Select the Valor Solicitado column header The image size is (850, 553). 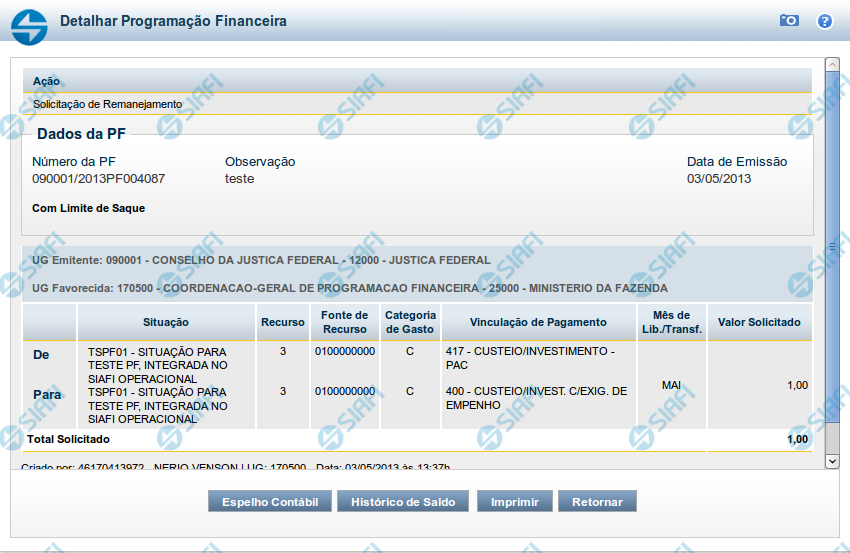pos(759,323)
